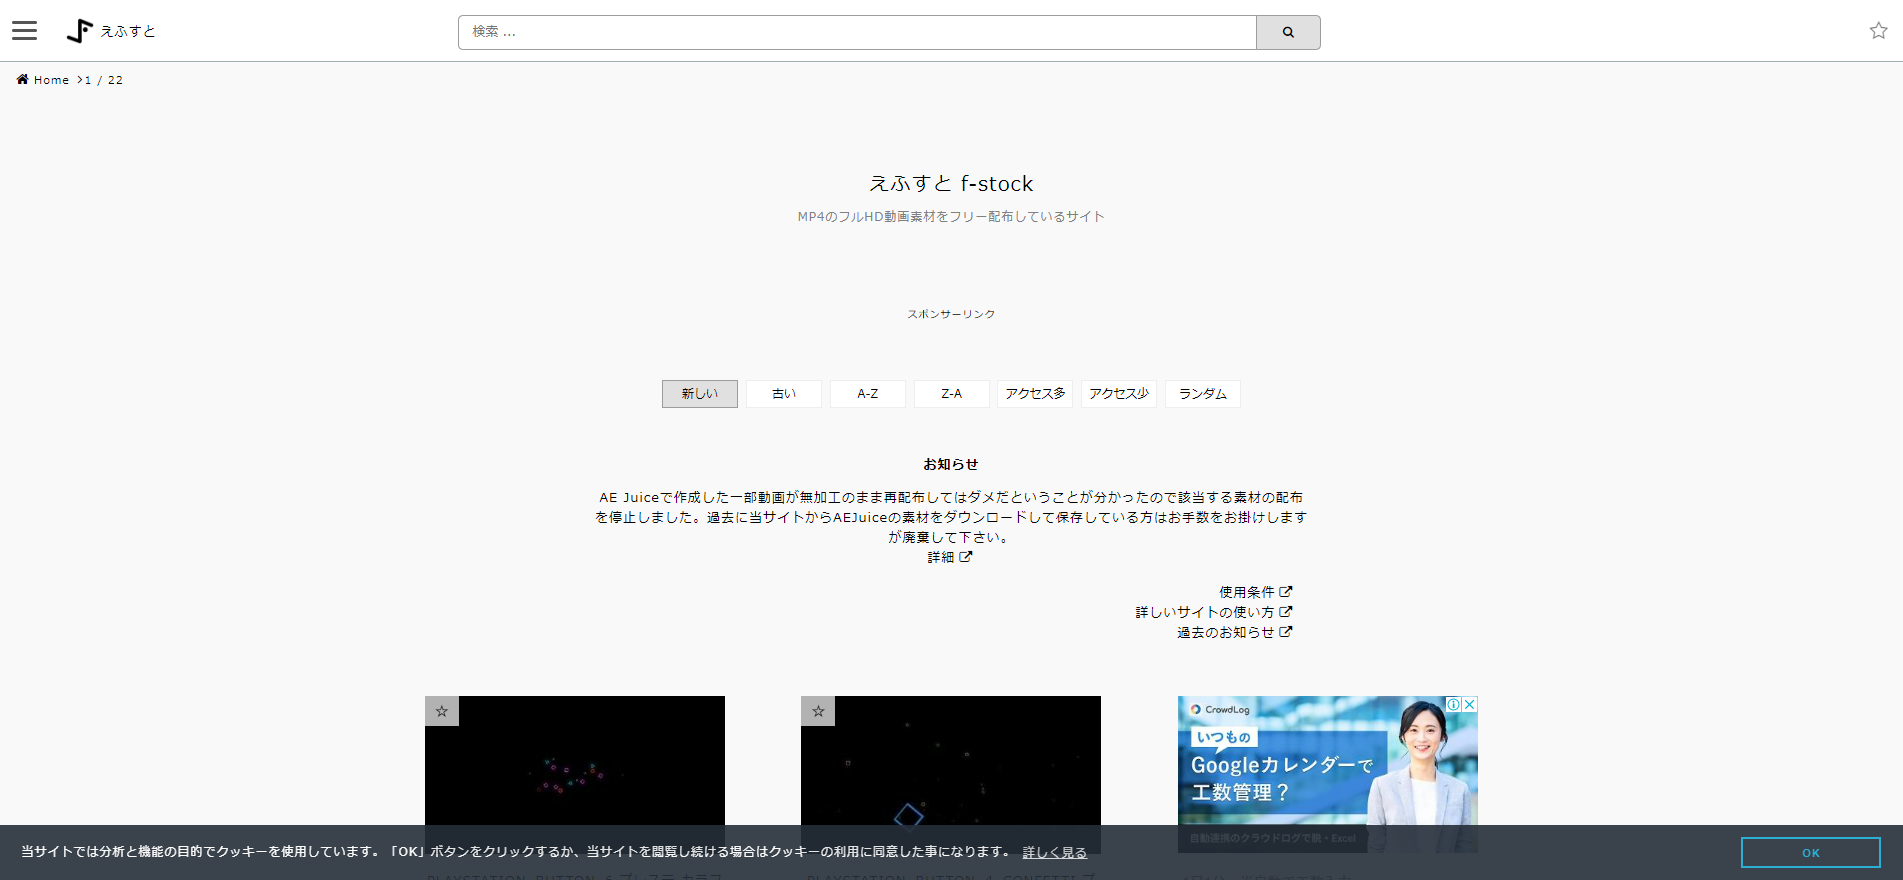Viewport: 1903px width, 880px height.
Task: Sort by 新しい (newest)
Action: tap(700, 394)
